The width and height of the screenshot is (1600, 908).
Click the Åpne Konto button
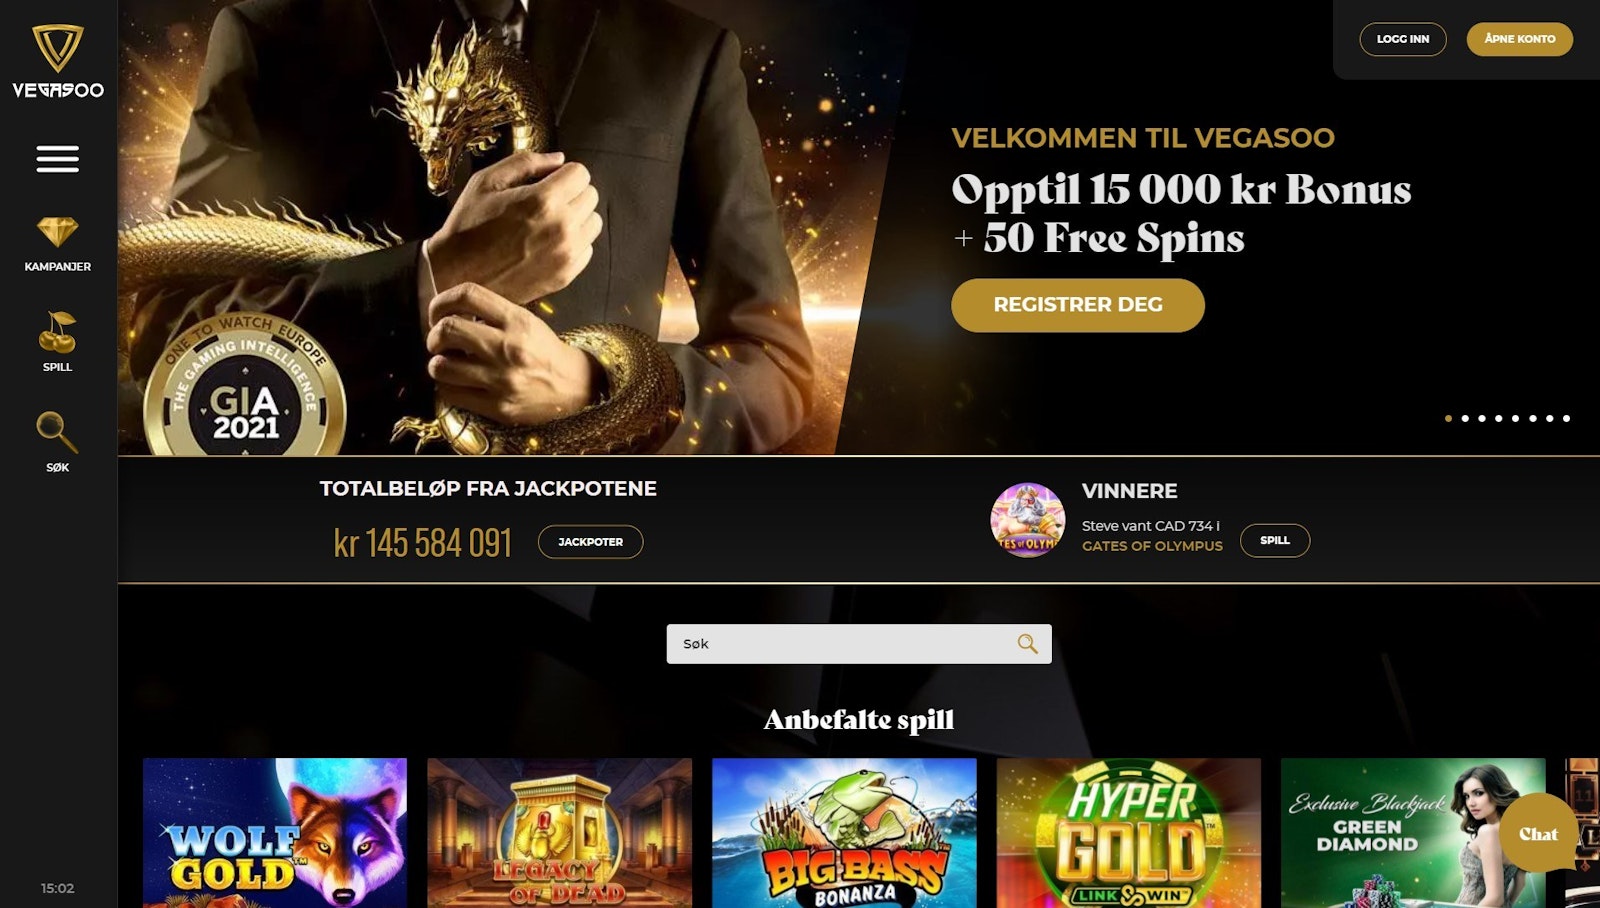point(1520,39)
